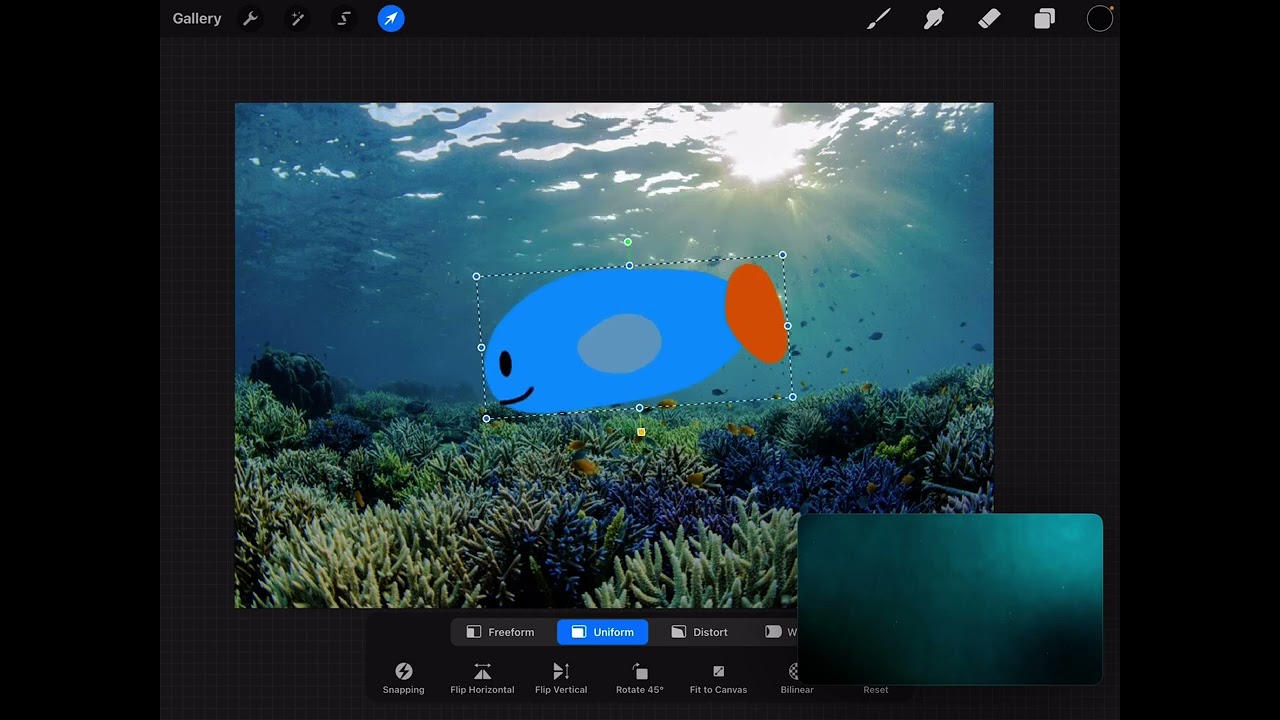1280x720 pixels.
Task: Select the Paint brush tool
Action: [878, 19]
